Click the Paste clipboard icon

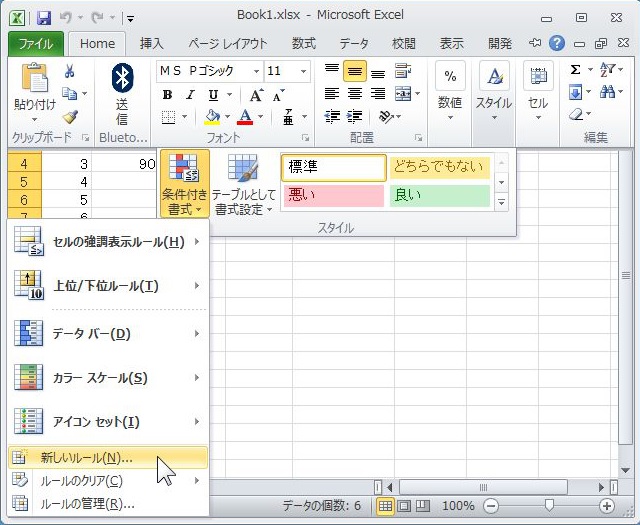34,77
